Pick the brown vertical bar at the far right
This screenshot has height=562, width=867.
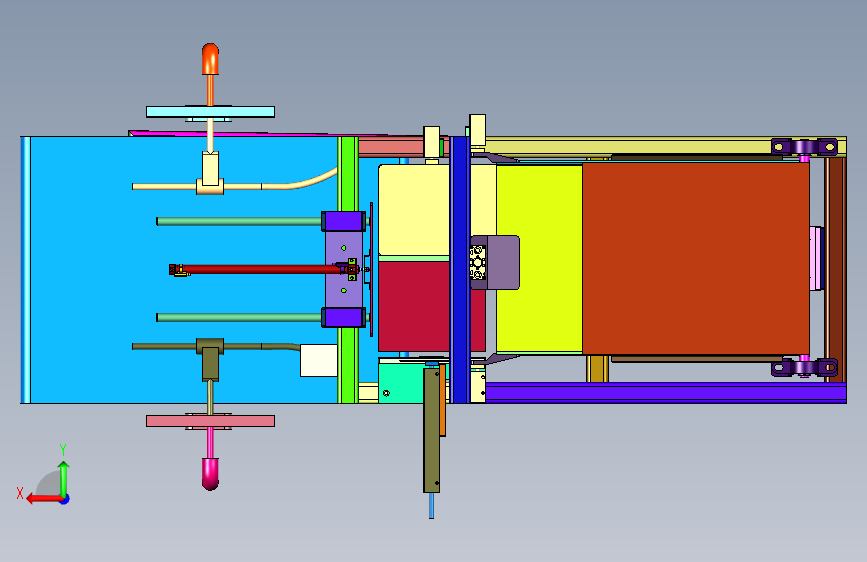[836, 269]
